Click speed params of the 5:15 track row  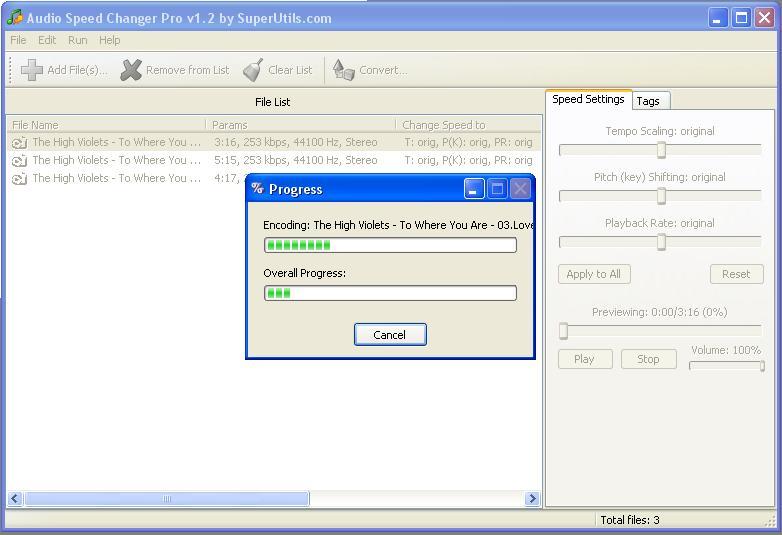tap(468, 161)
